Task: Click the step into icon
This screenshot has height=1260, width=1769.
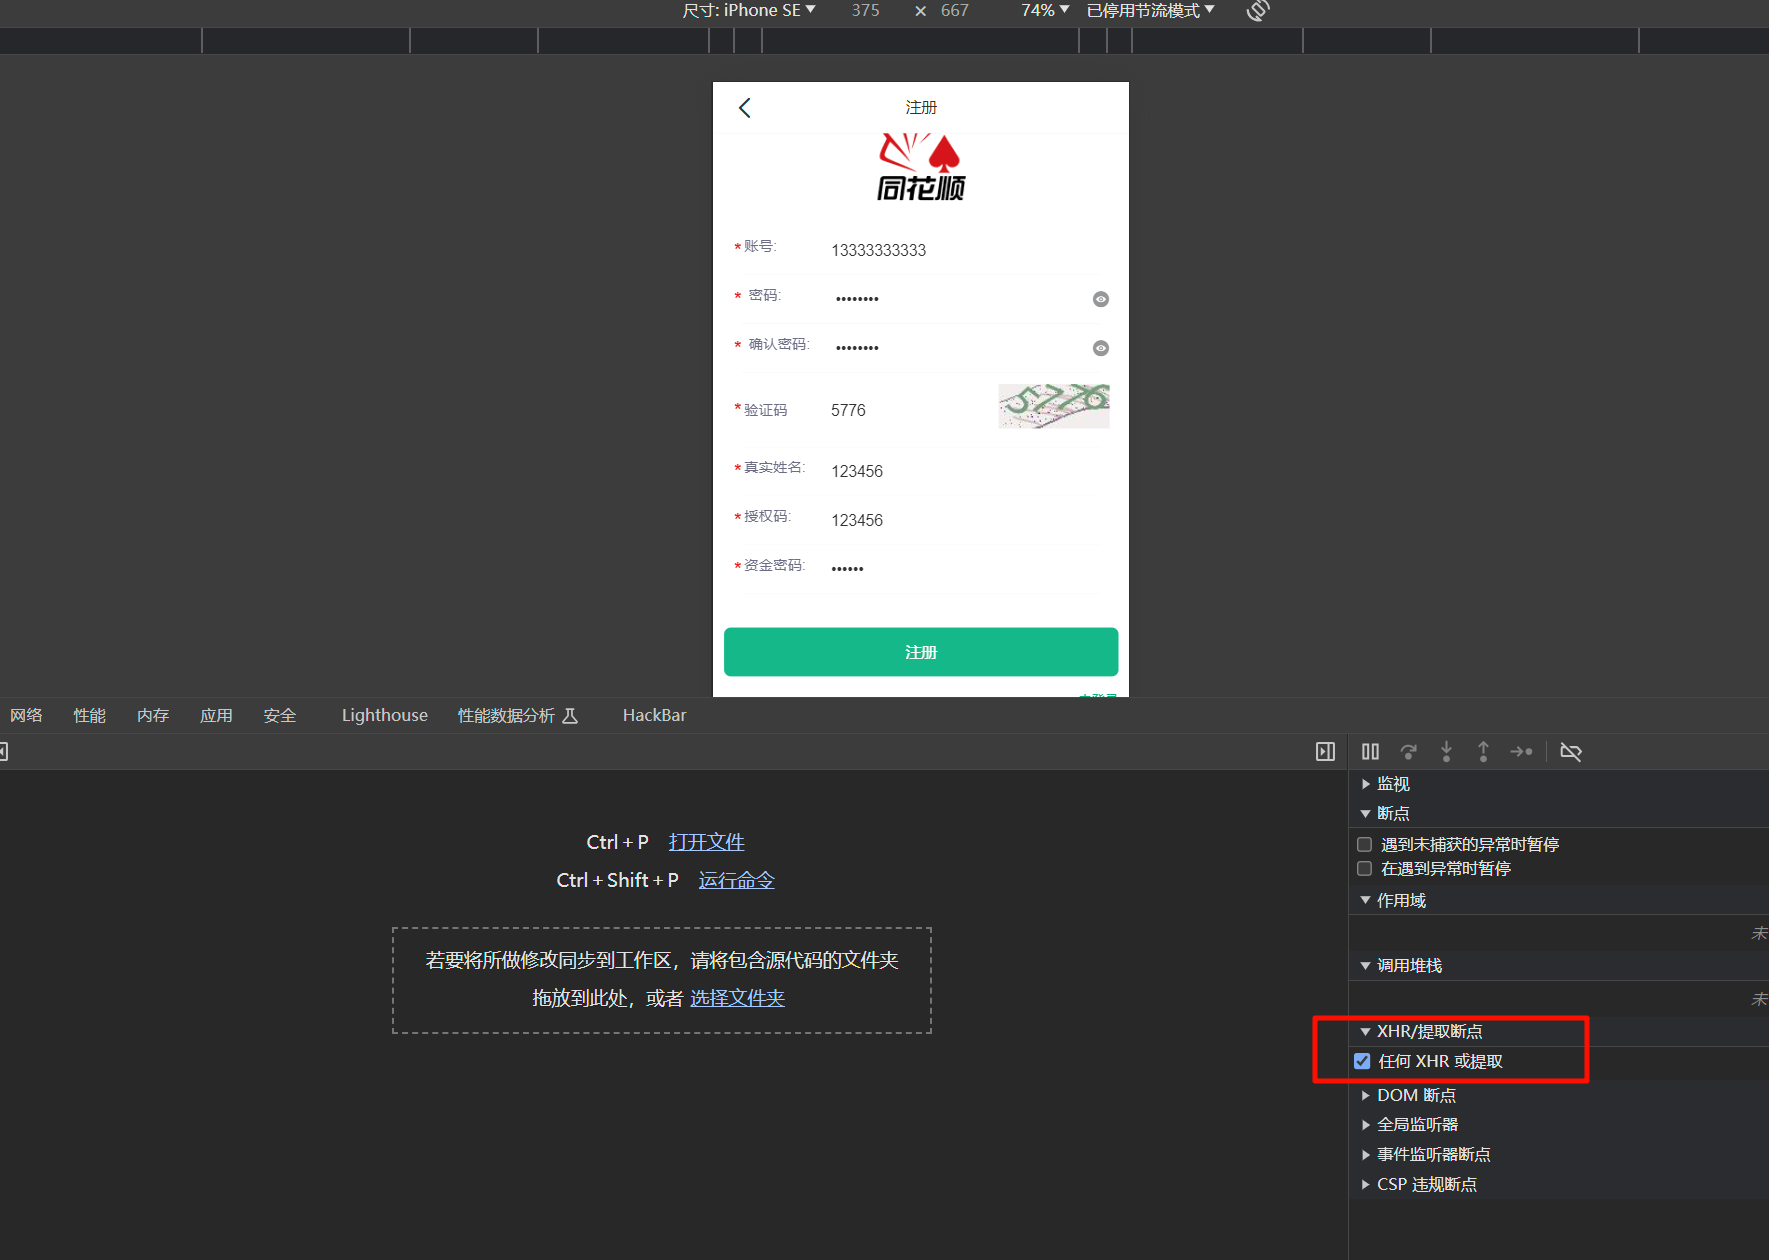Action: tap(1446, 751)
